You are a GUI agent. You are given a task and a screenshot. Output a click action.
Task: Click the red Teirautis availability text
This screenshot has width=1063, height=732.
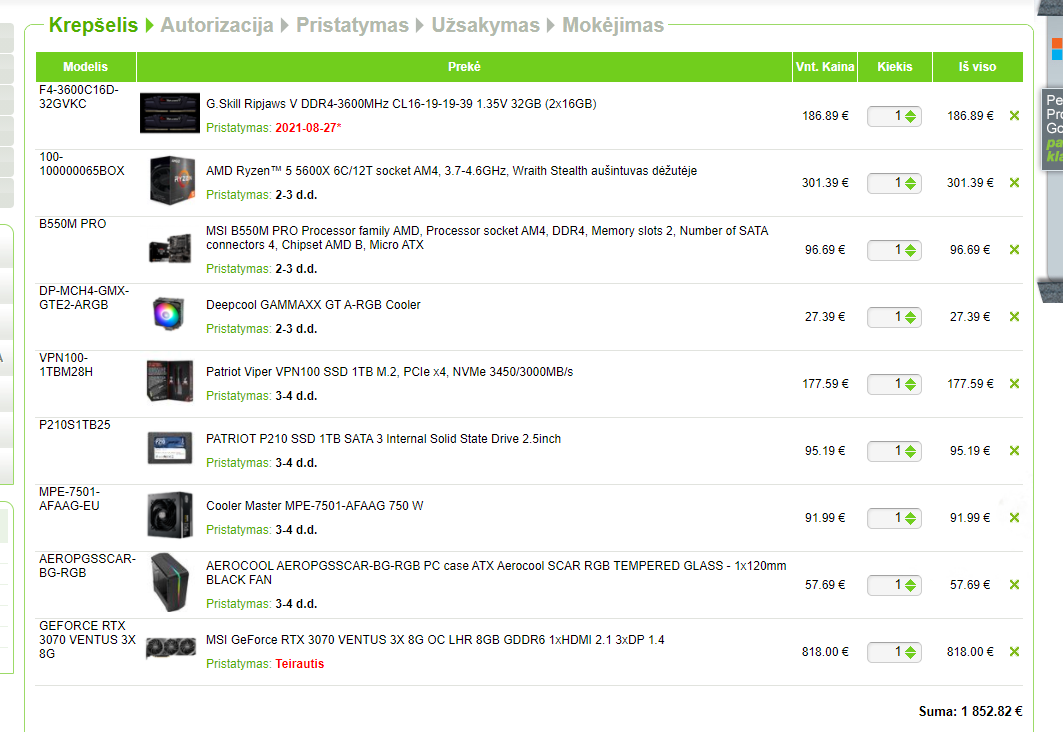(x=300, y=664)
